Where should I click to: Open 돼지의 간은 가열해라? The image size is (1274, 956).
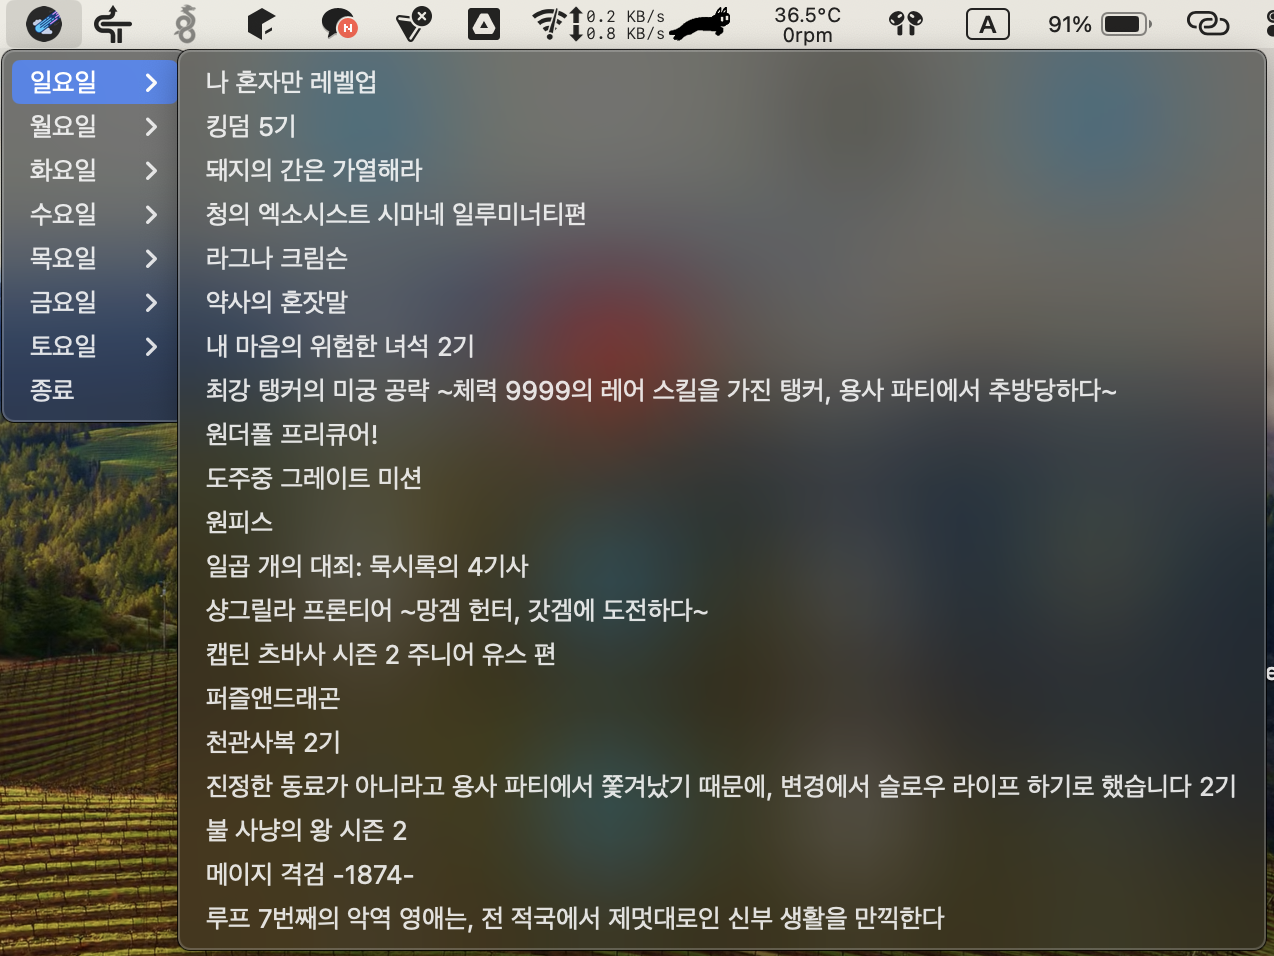(721, 170)
